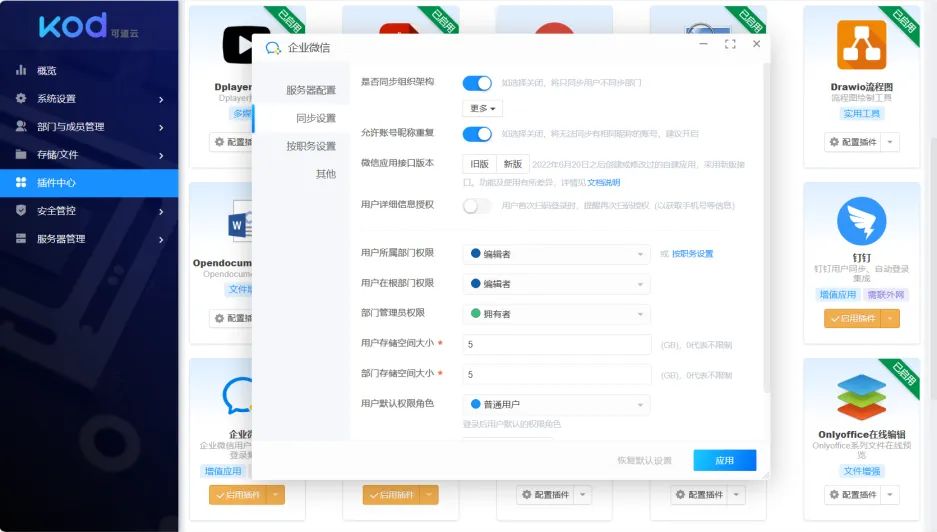Switch to 按职务设置 tab

click(301, 146)
